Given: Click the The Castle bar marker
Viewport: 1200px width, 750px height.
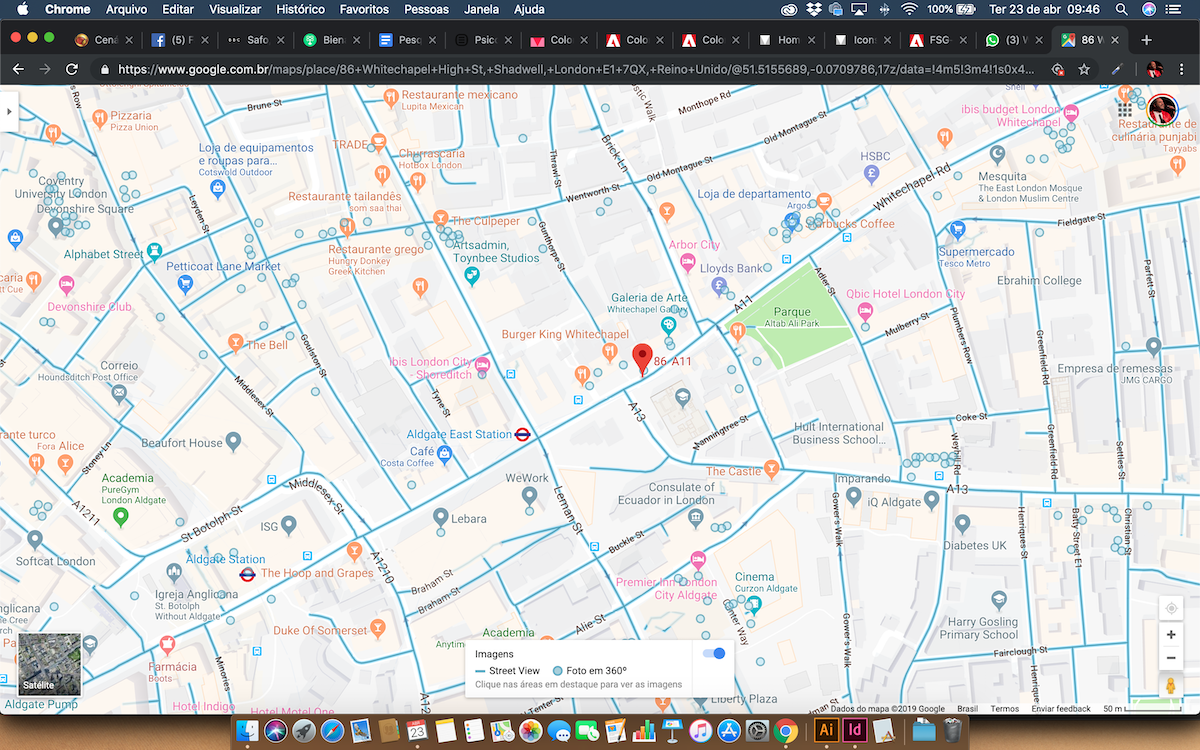Looking at the screenshot, I should [x=770, y=468].
